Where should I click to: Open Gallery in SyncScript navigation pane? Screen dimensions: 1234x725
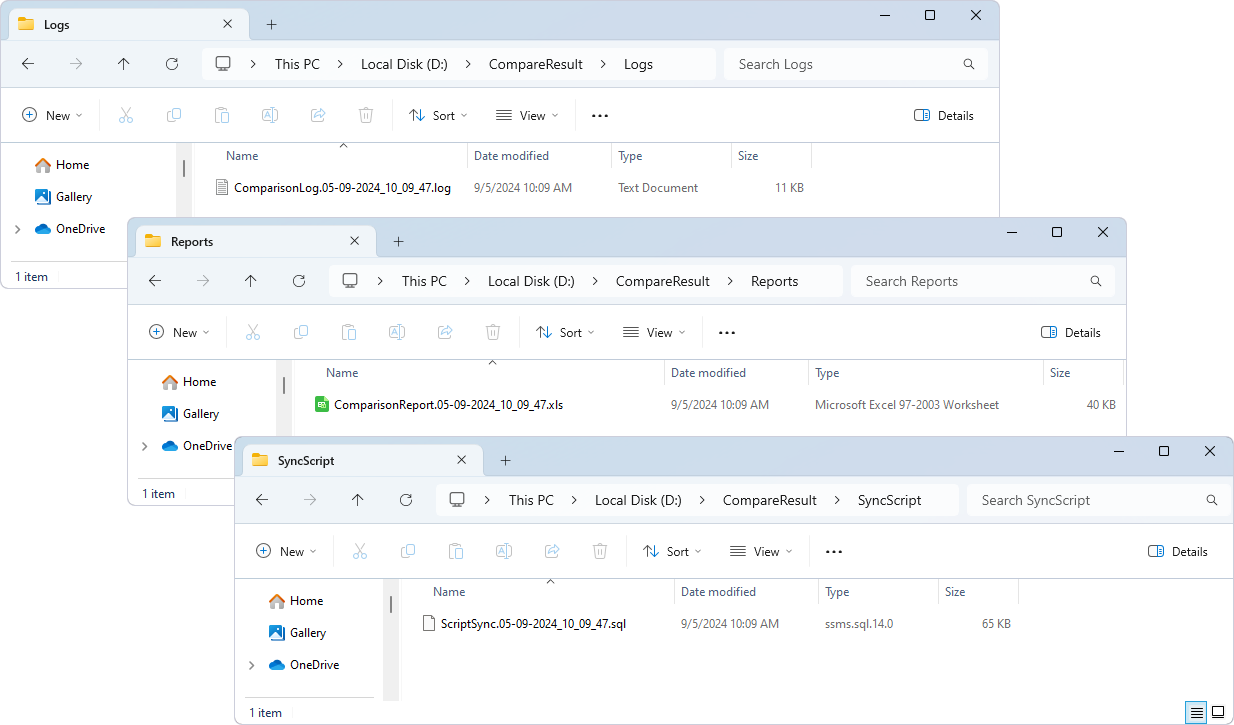[297, 633]
